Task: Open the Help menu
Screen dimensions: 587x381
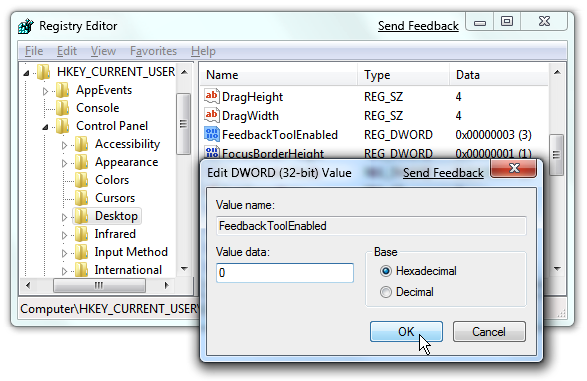Action: coord(203,51)
